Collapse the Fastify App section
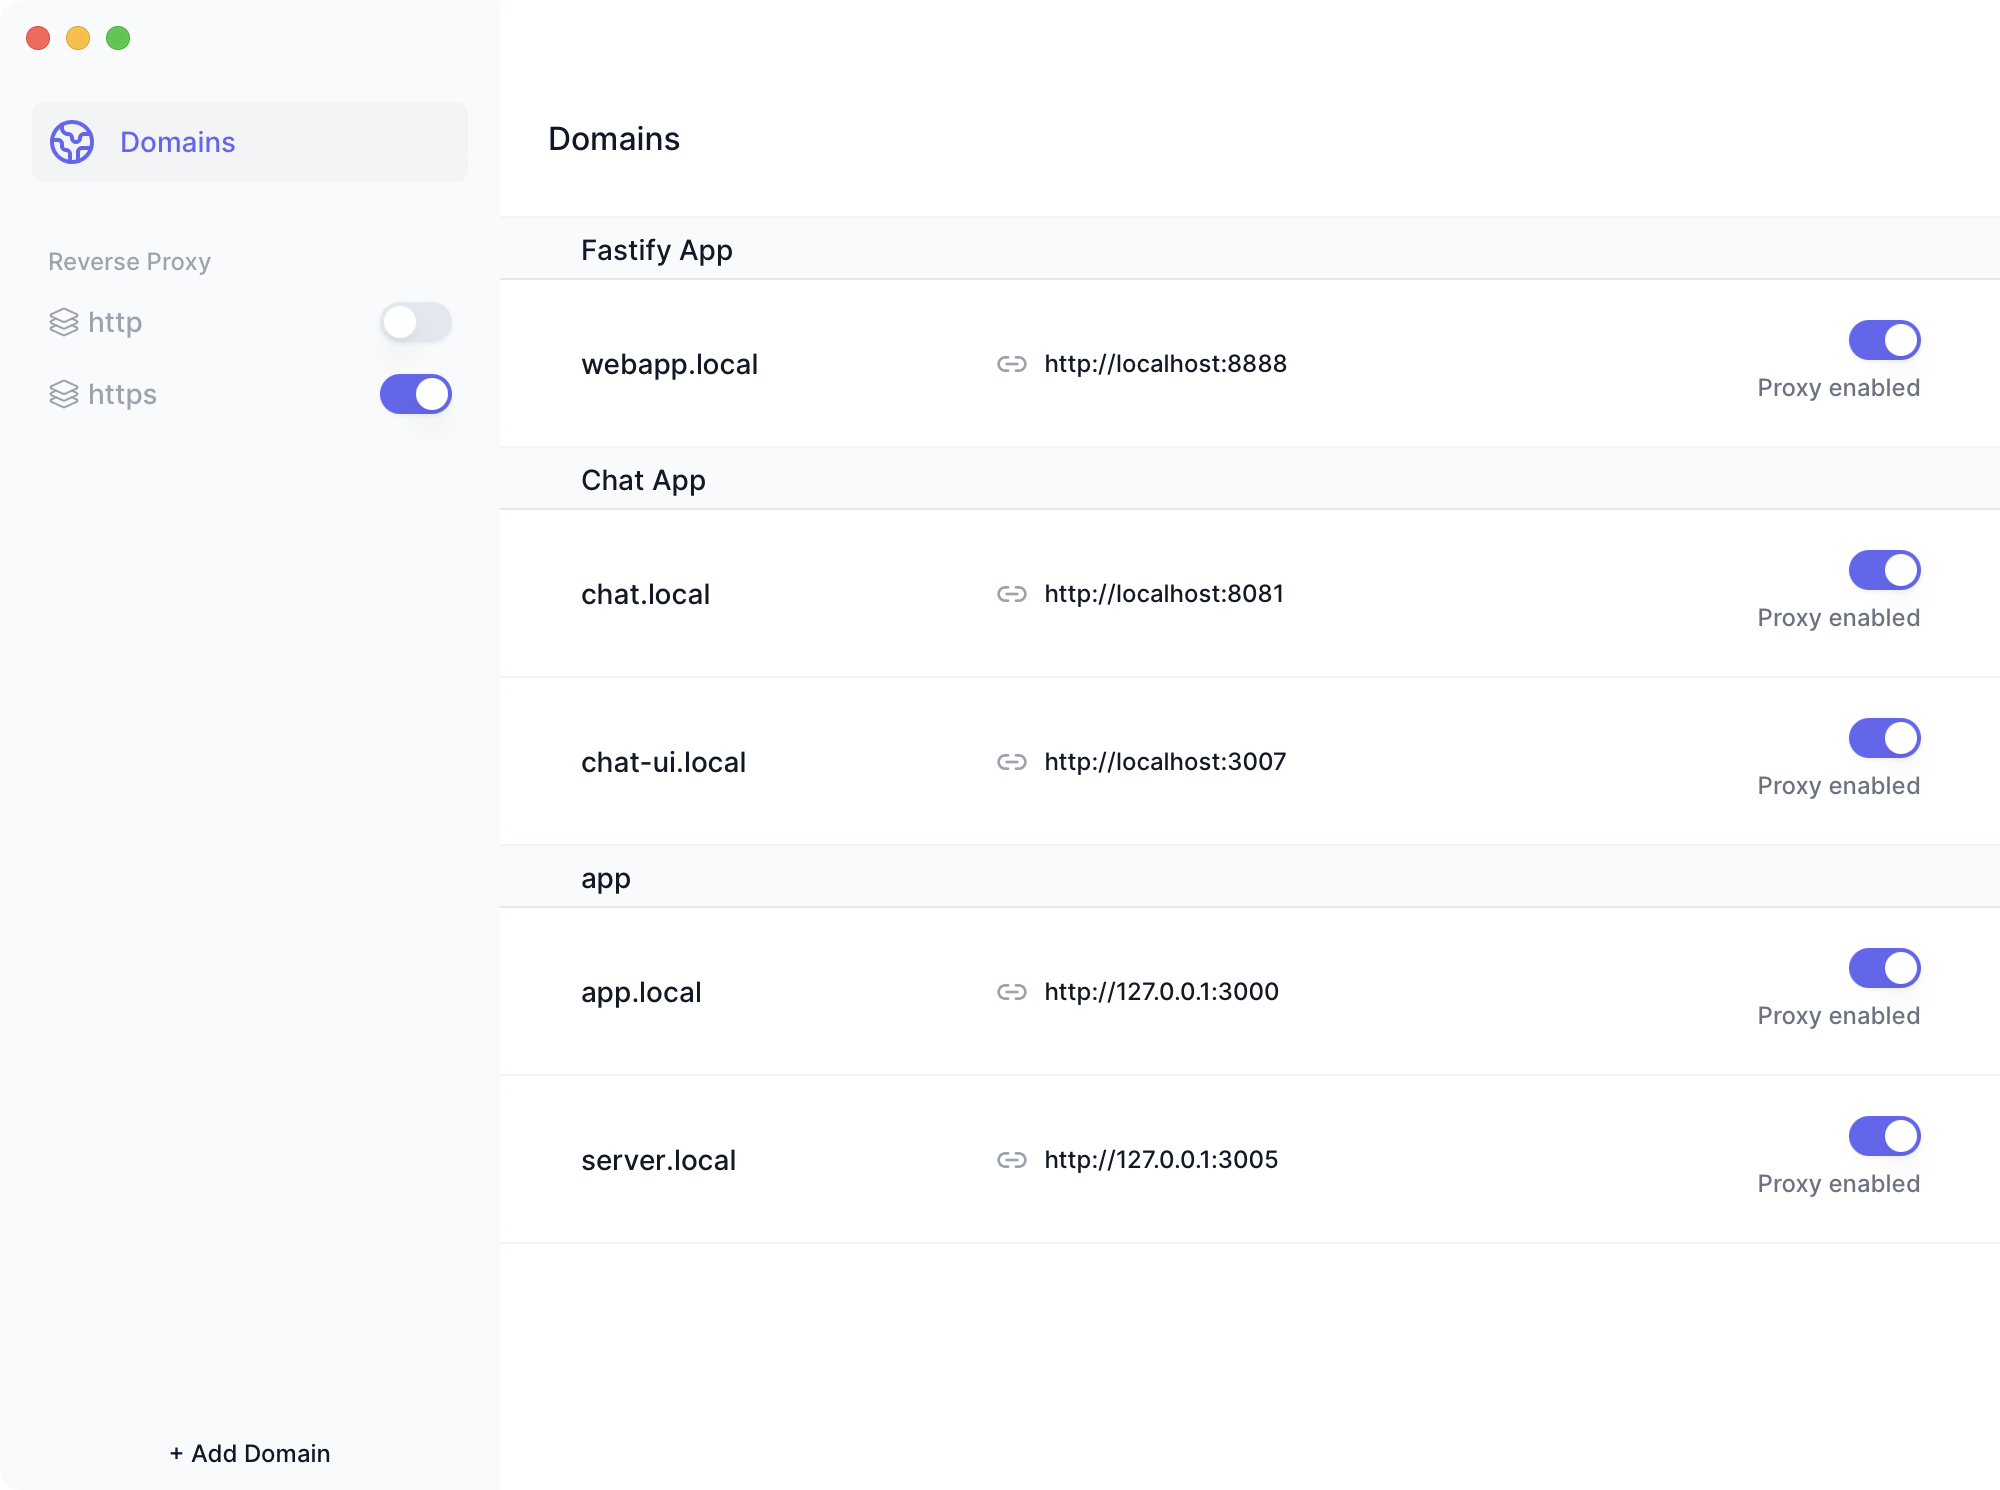The image size is (2000, 1490). point(656,250)
